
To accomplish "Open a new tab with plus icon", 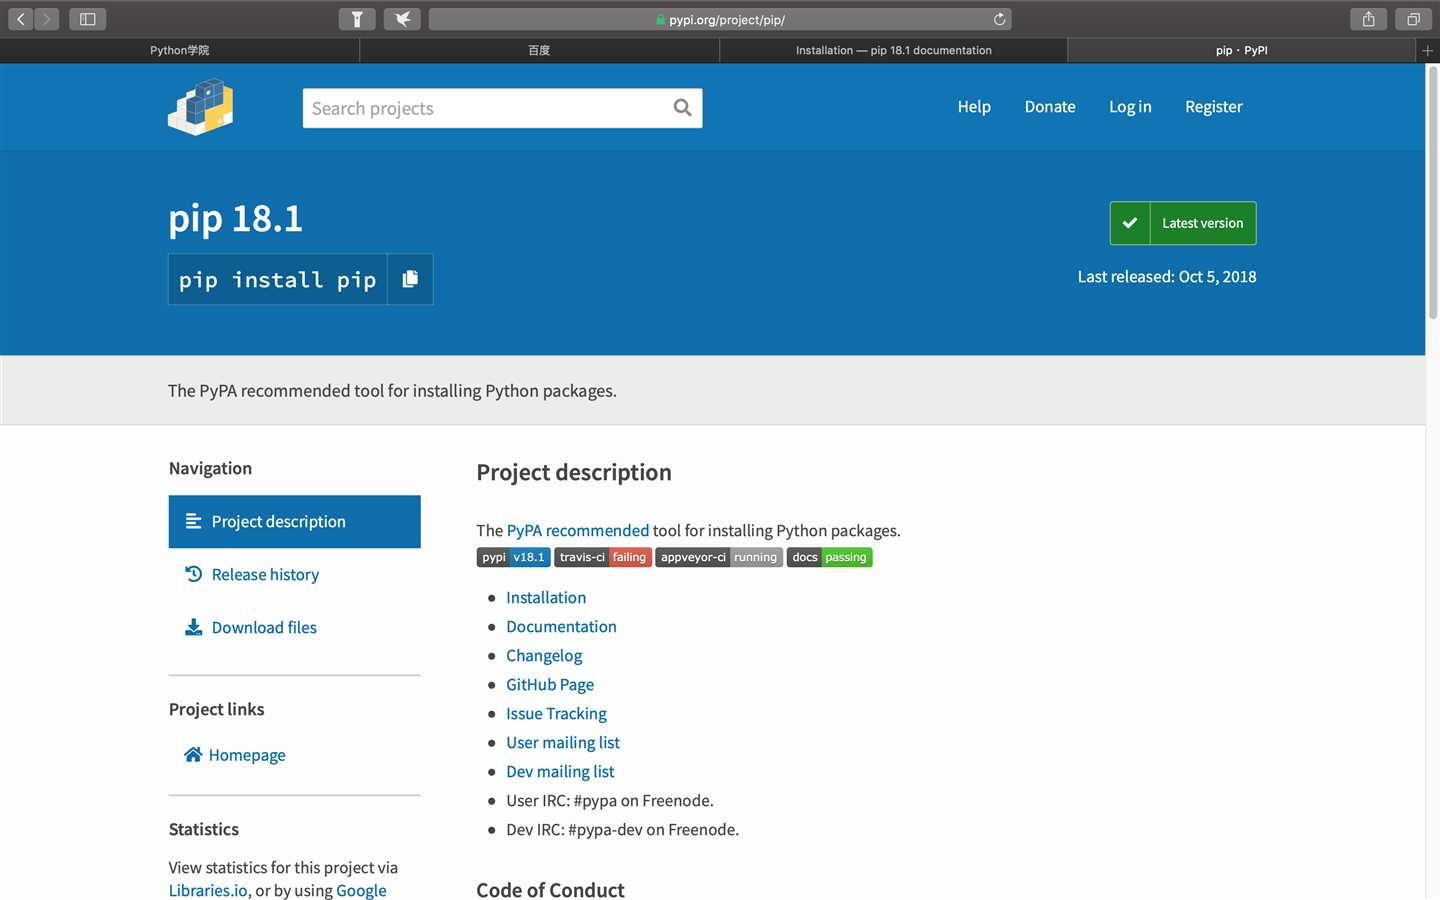I will 1428,50.
